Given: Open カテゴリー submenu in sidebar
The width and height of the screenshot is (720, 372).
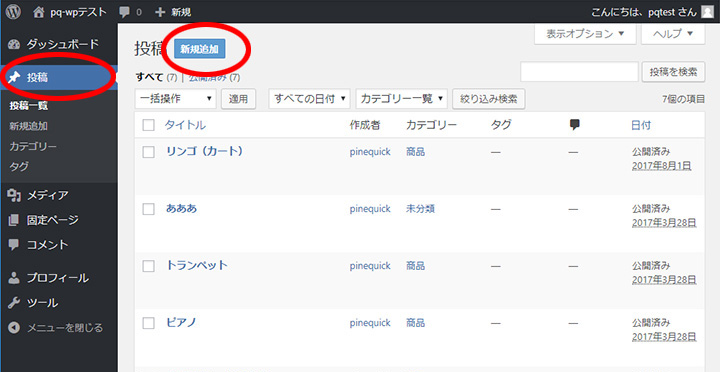Looking at the screenshot, I should [x=33, y=147].
